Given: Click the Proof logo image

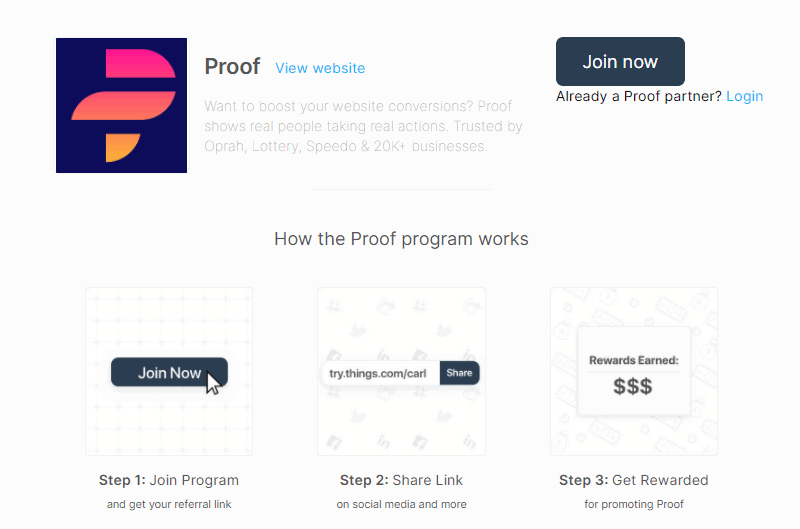Looking at the screenshot, I should pos(121,105).
